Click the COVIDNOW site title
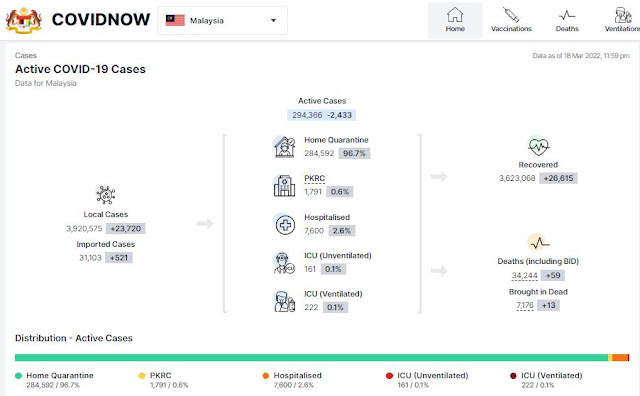 pos(101,20)
